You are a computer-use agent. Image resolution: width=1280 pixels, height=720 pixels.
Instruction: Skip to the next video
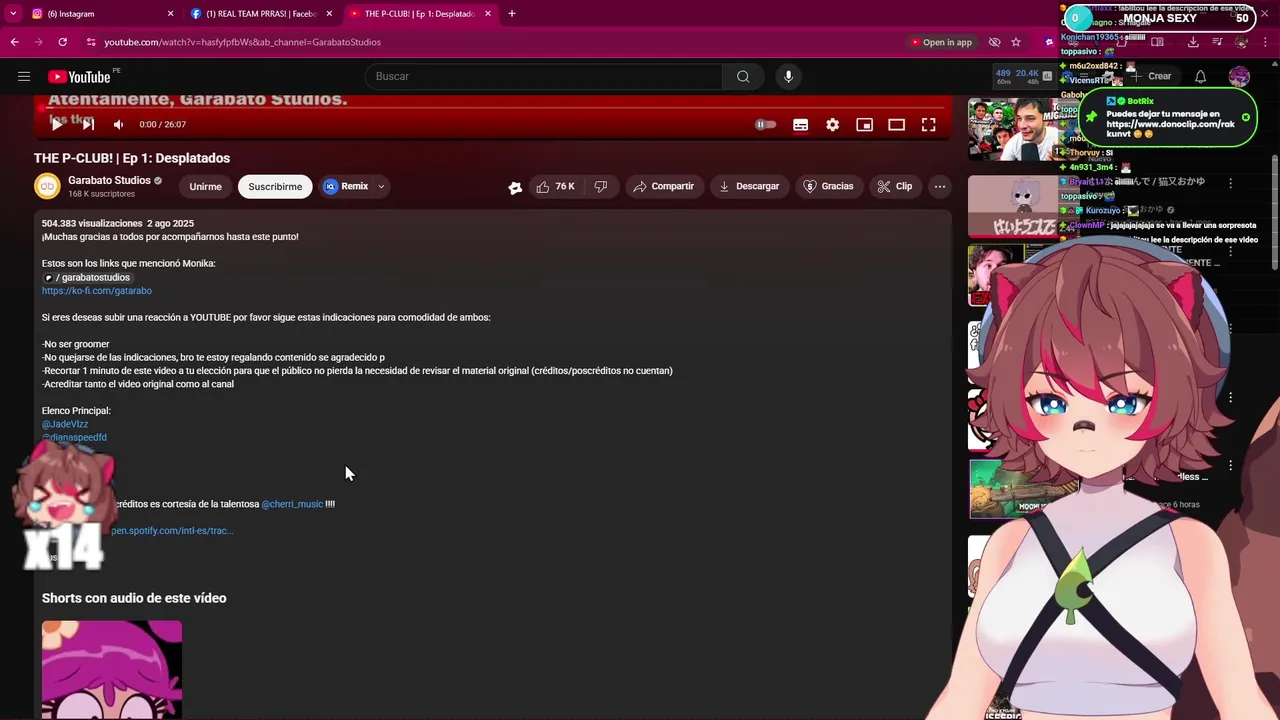(x=88, y=124)
